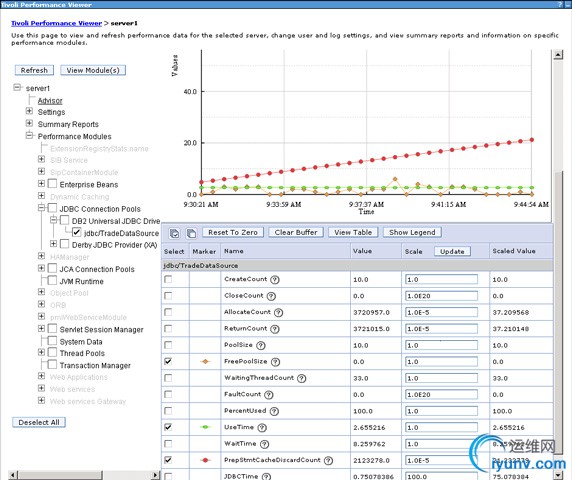Click the Reset To Zero button
The height and width of the screenshot is (480, 572).
click(x=233, y=232)
